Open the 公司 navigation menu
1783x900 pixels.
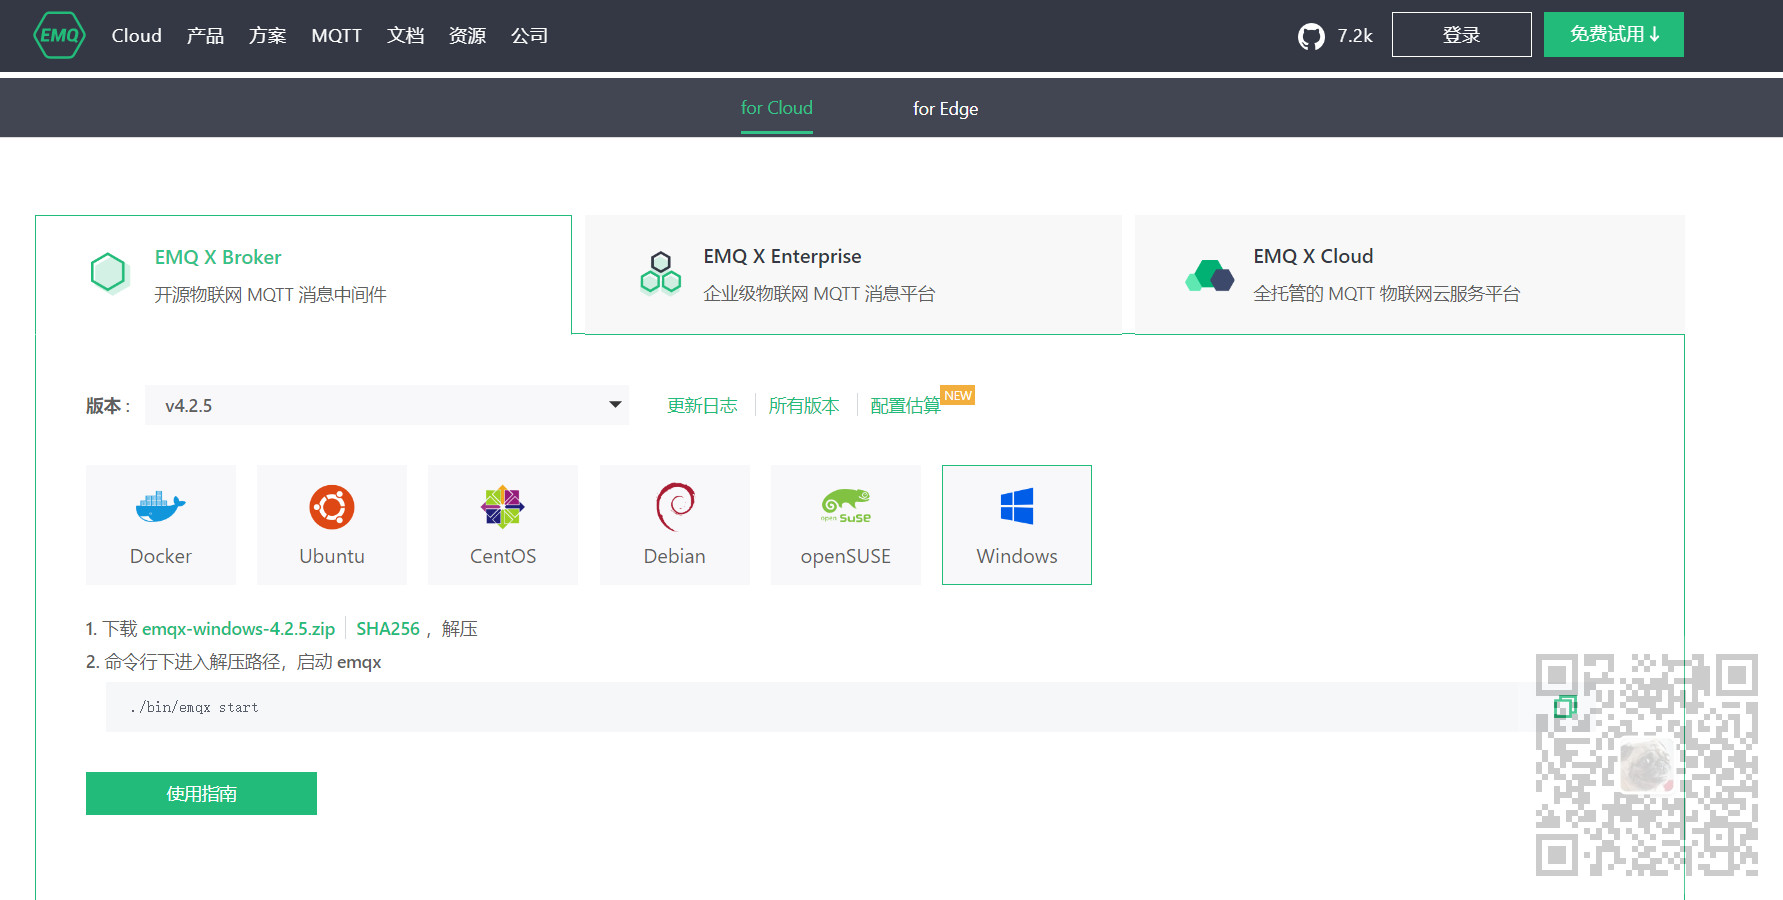click(529, 36)
